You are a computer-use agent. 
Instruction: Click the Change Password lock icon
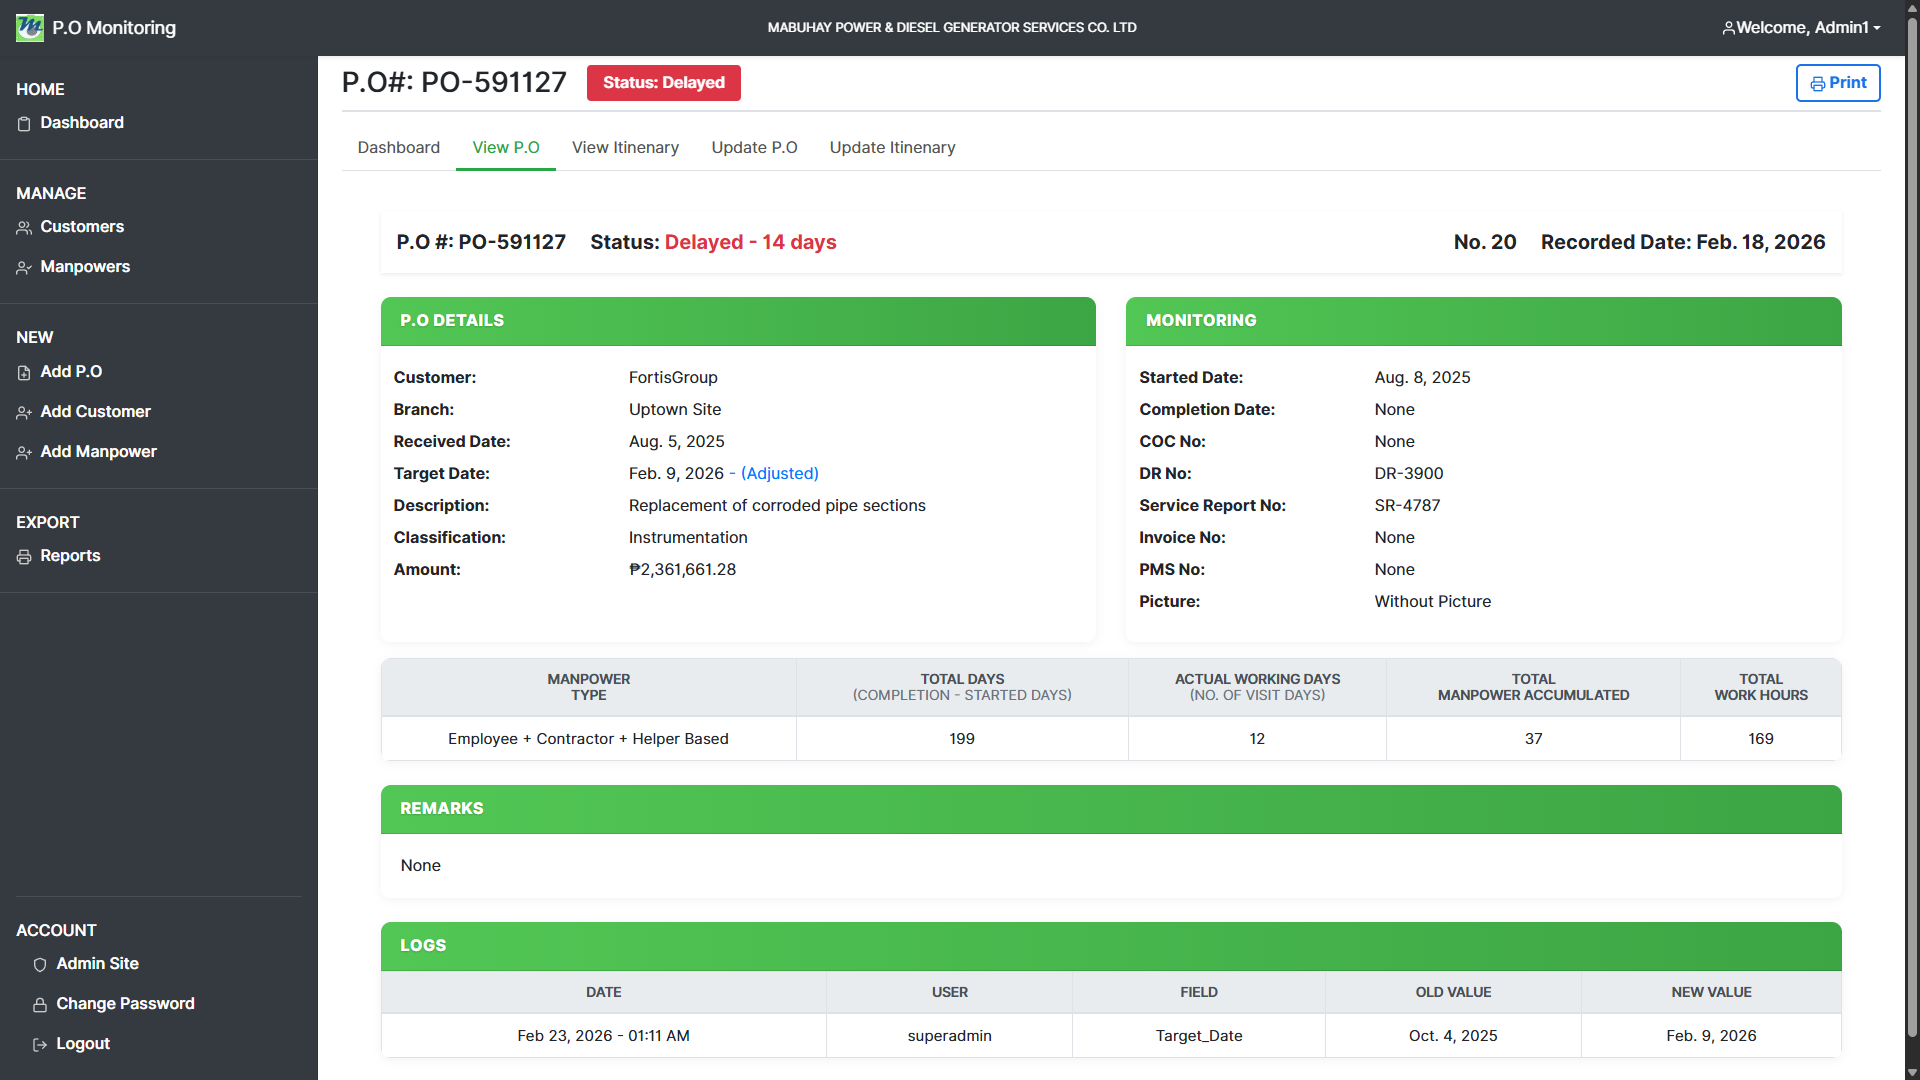[40, 1005]
